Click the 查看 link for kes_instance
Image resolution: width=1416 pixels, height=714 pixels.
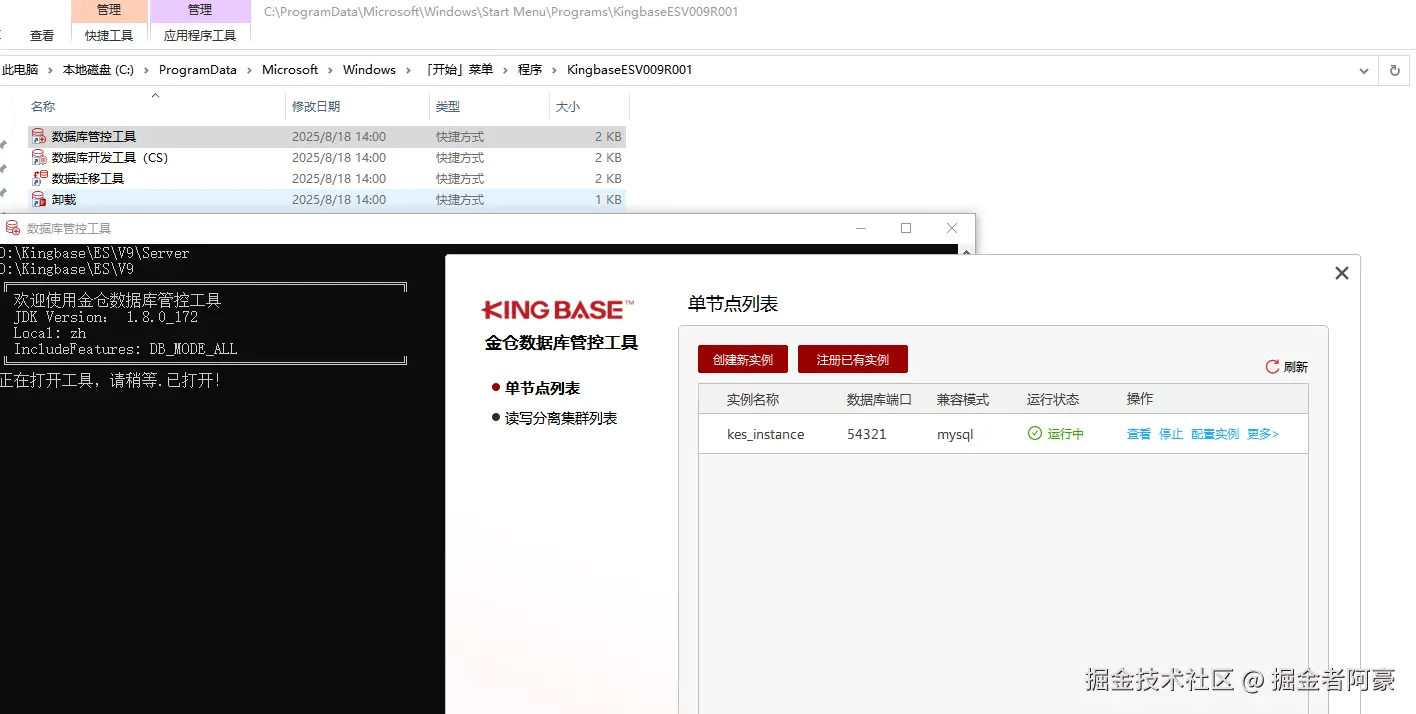pyautogui.click(x=1139, y=434)
